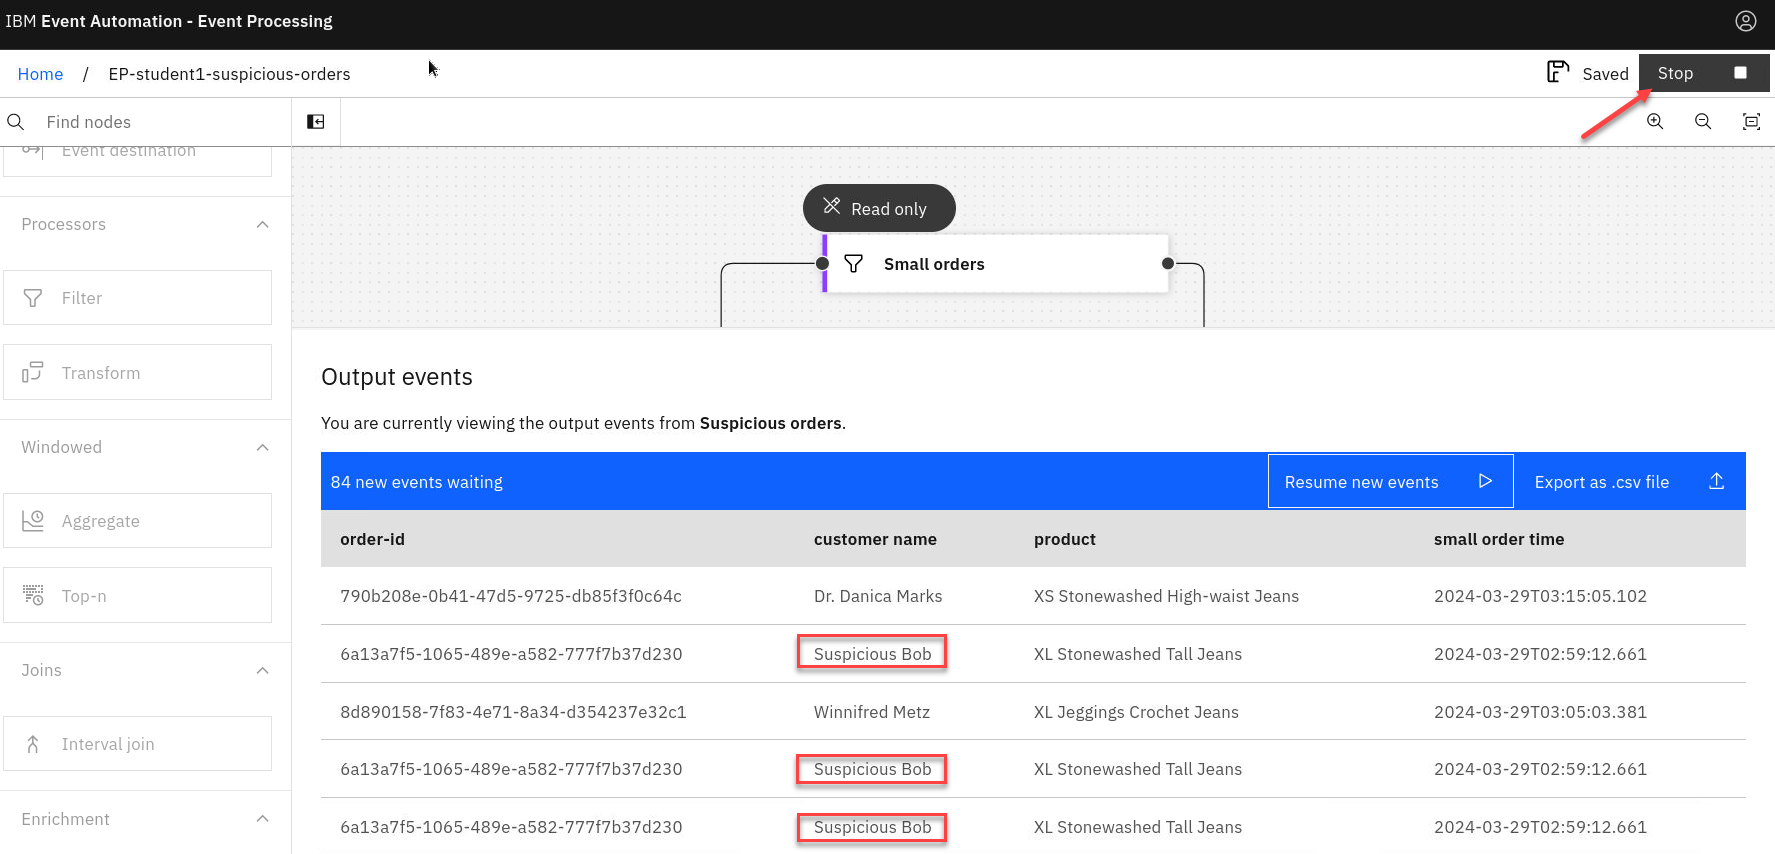Select the Filter processor node

[138, 298]
